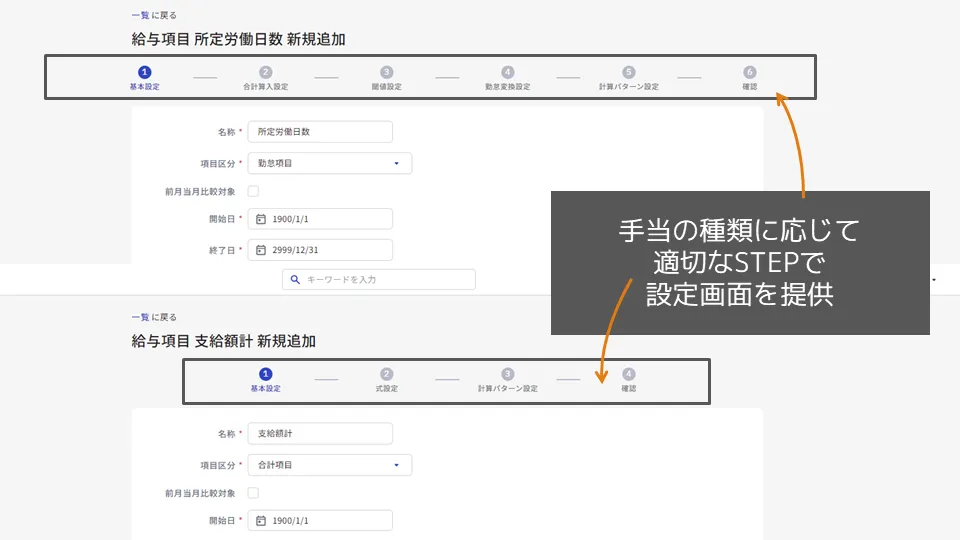Image resolution: width=960 pixels, height=540 pixels.
Task: Open calendar icon for 所定労働日数 開始日
Action: 261,219
